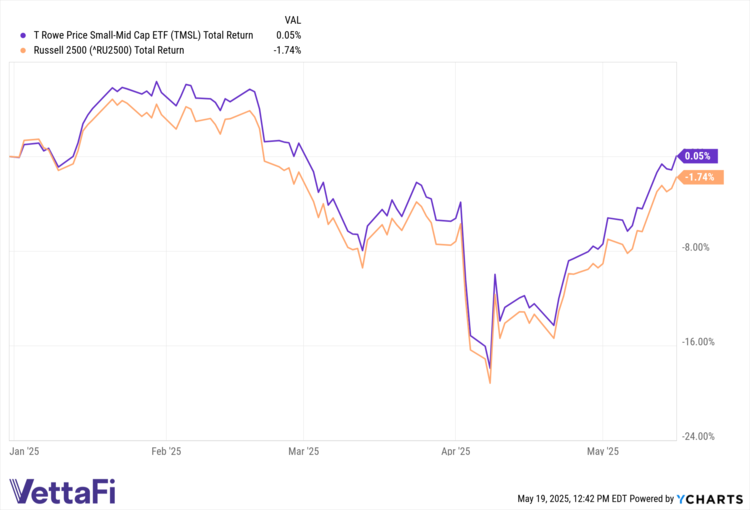Click the -1.74% value in the legend
750x510 pixels.
tap(287, 49)
